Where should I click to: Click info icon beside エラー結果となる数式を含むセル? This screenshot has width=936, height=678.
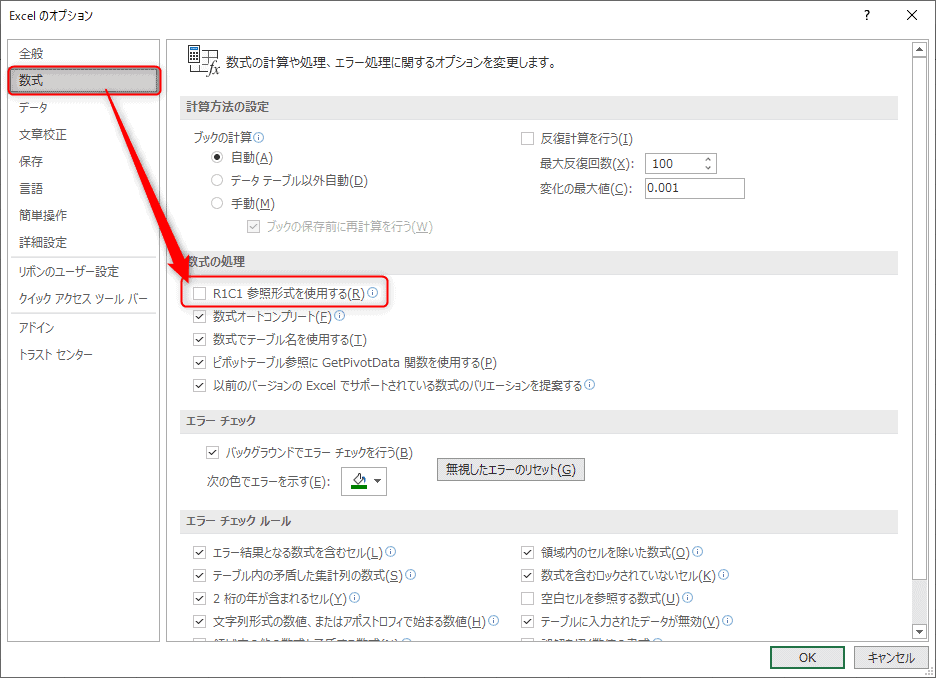click(390, 551)
